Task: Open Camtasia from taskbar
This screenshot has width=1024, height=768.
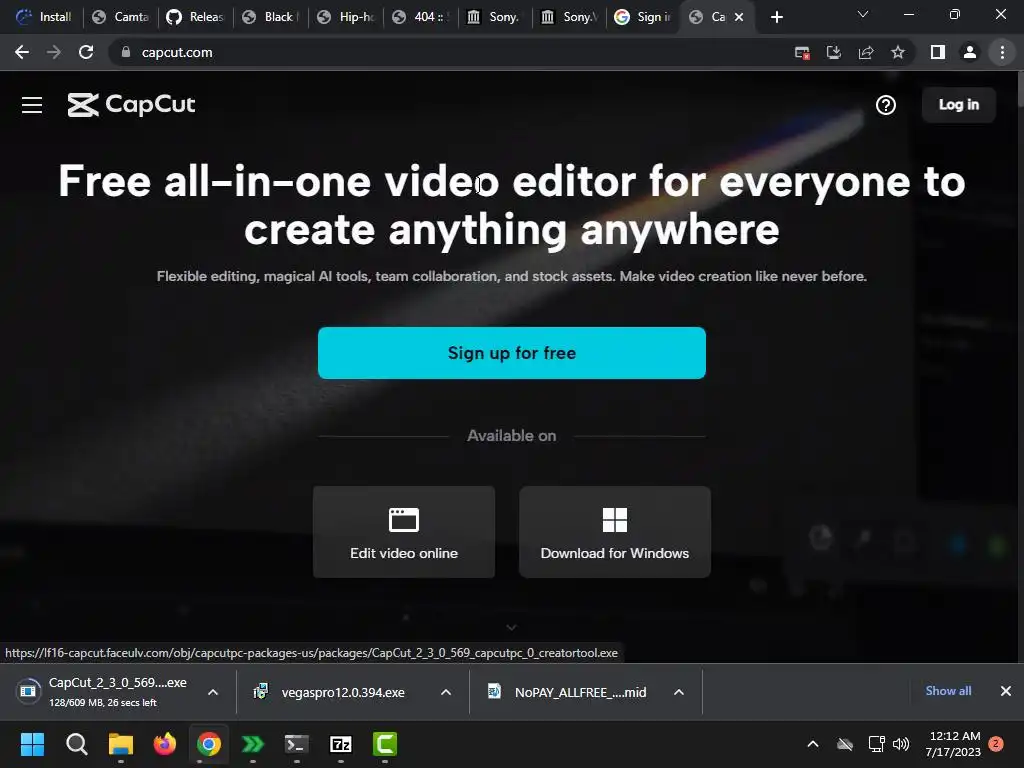Action: click(385, 744)
